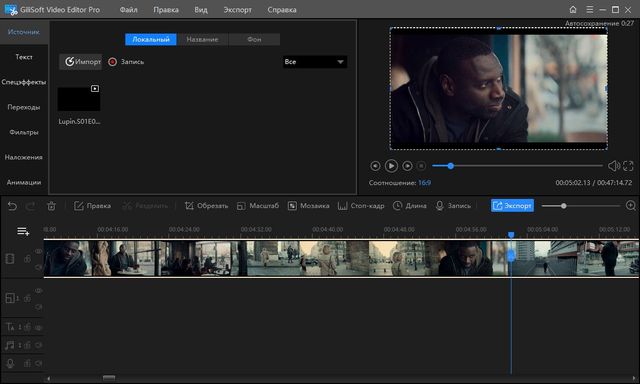Undo the last action
Screen dimensions: 640x384
click(x=12, y=206)
